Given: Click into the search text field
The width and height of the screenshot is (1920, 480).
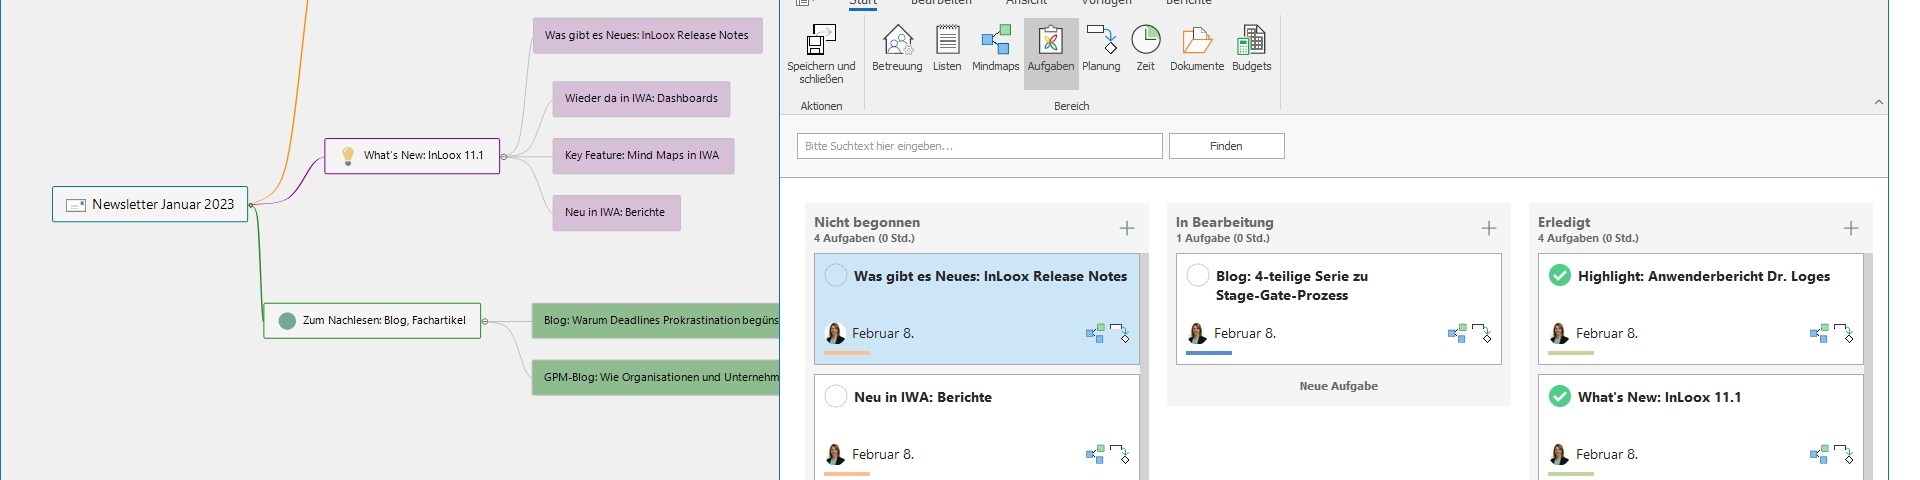Looking at the screenshot, I should pos(979,146).
